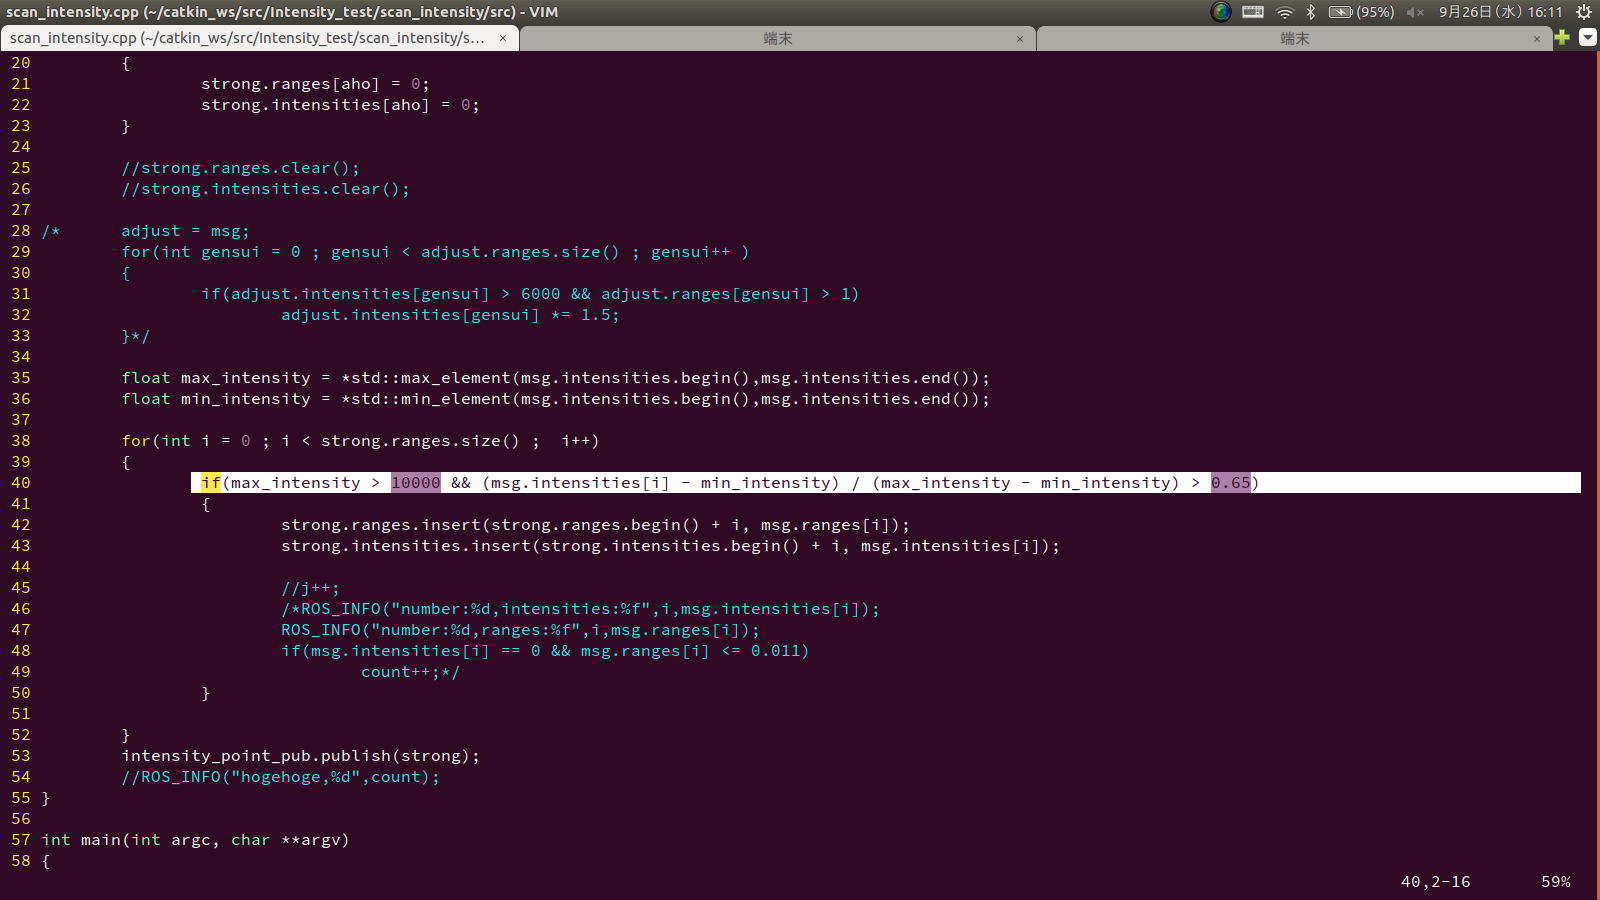
Task: Click the 0.65 threshold highlighted on line 40
Action: pos(1230,482)
